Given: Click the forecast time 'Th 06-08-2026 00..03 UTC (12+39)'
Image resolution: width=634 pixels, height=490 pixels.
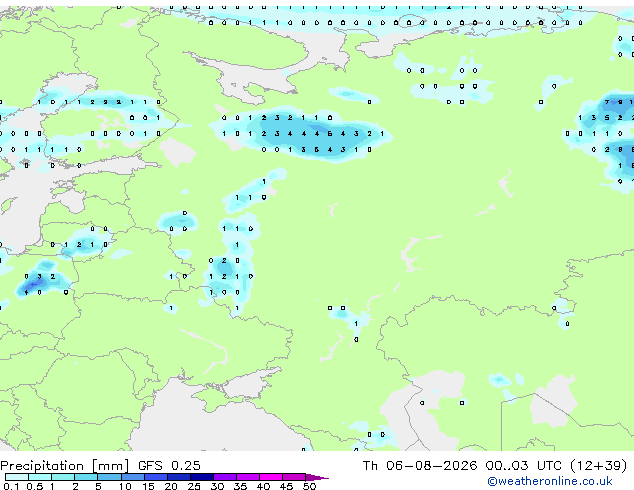Looking at the screenshot, I should [495, 466].
